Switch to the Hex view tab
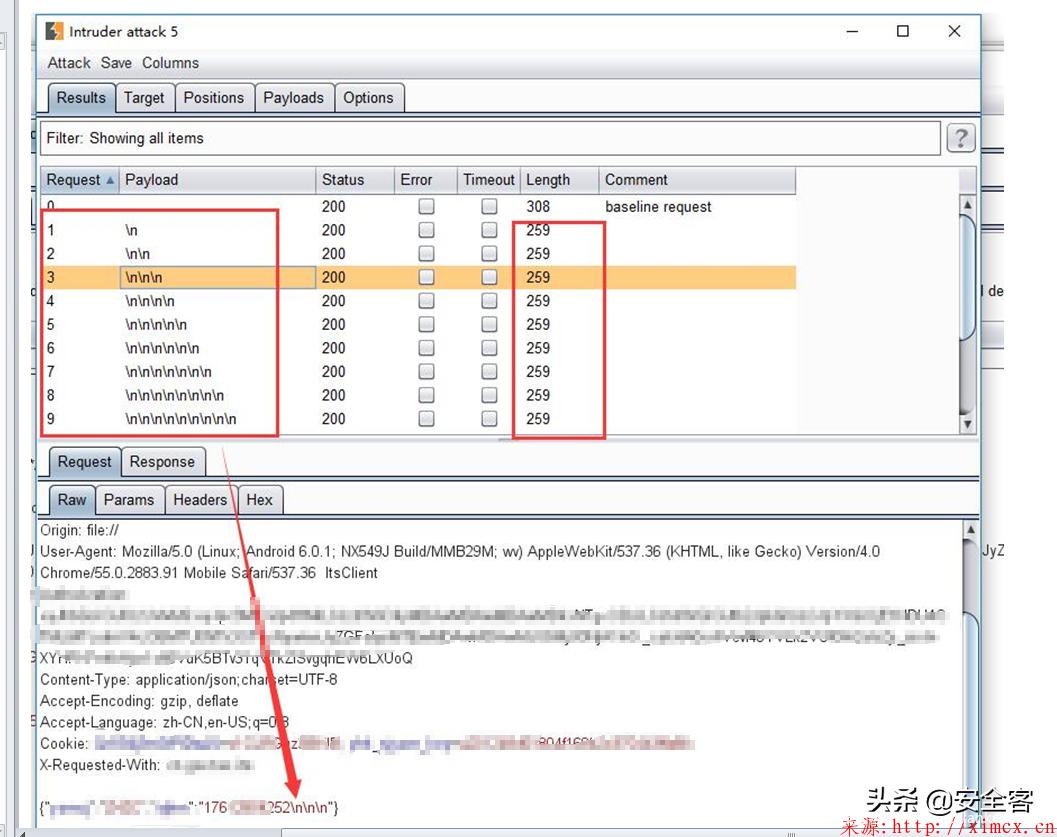 click(260, 500)
